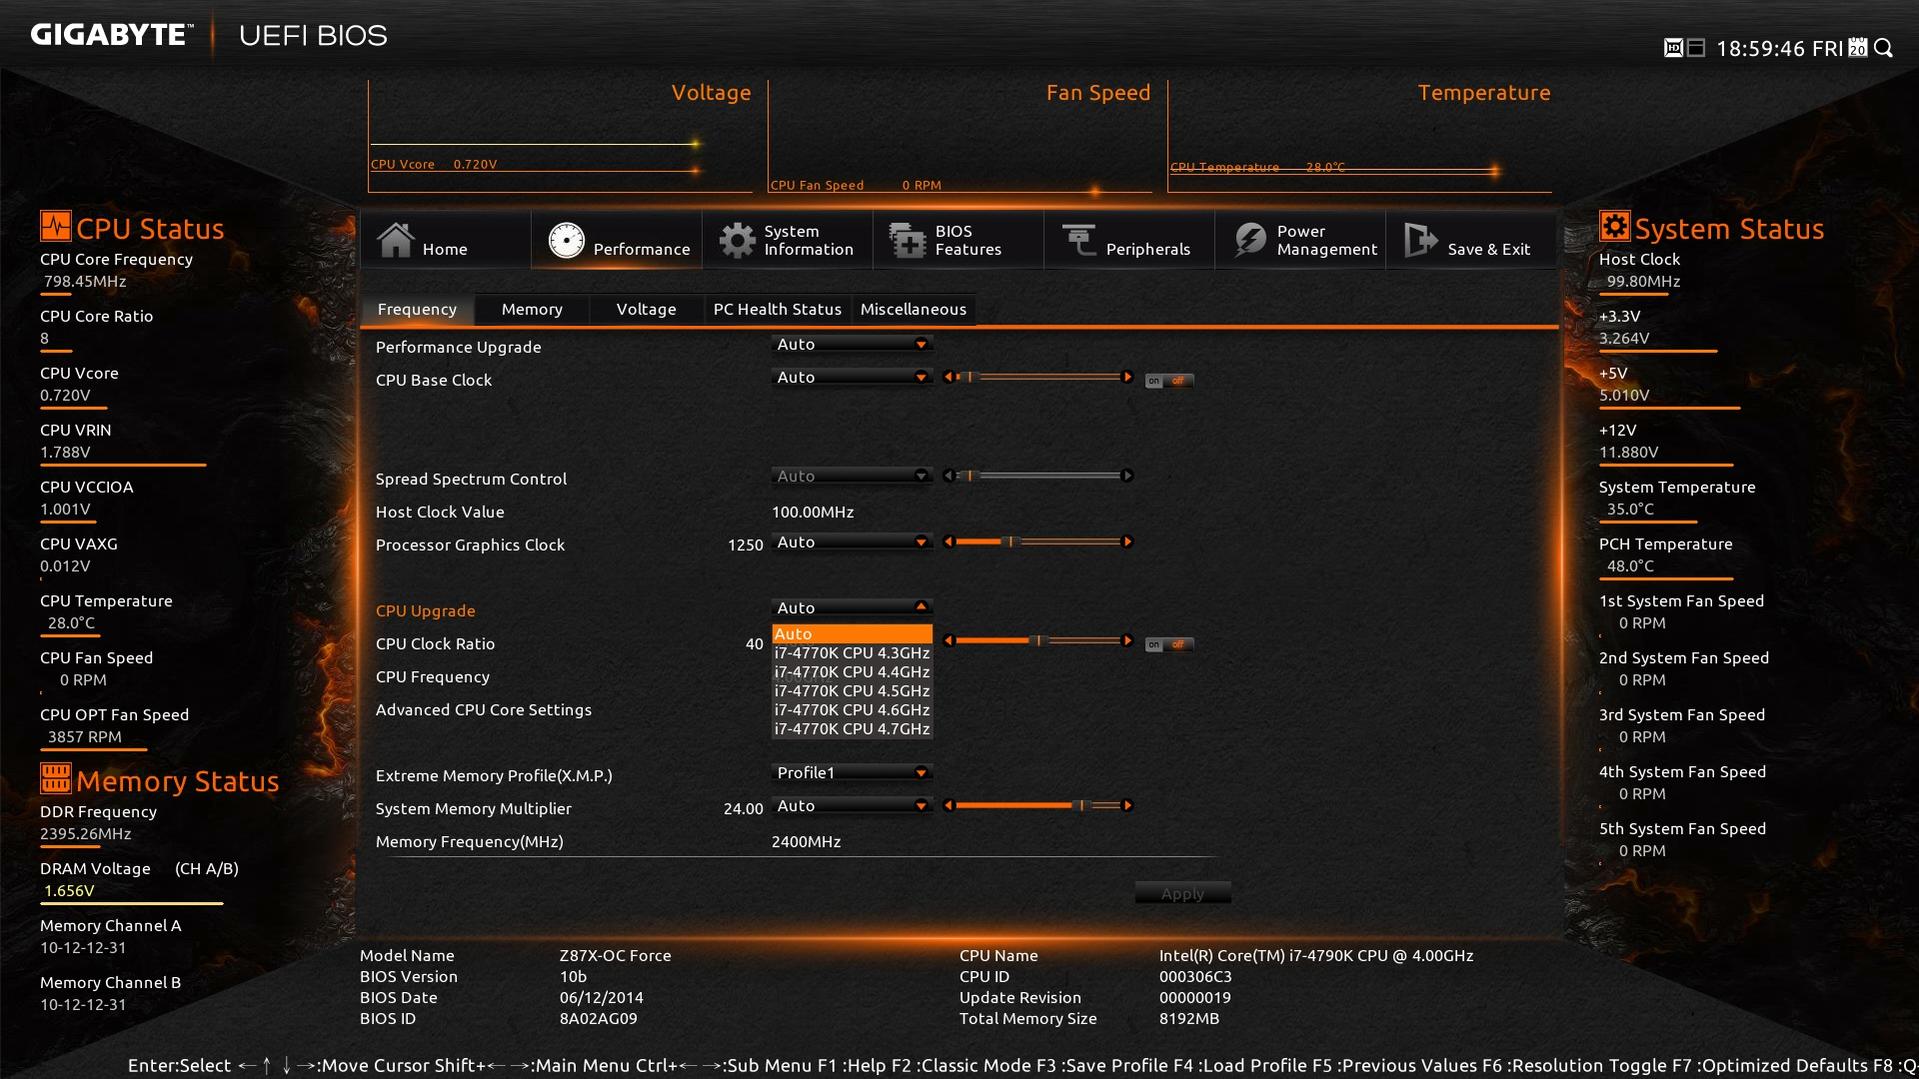The image size is (1919, 1079).
Task: Choose i7-4770K CPU 4.4GHz option
Action: (x=852, y=672)
